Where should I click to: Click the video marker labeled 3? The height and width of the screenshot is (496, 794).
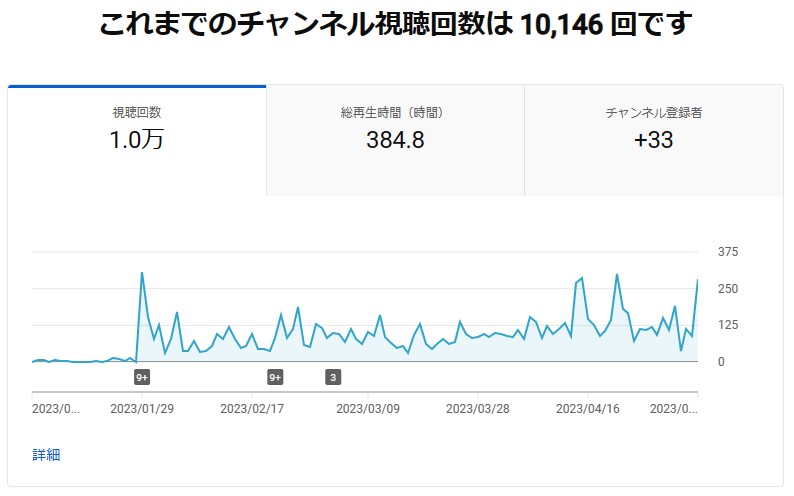[333, 377]
